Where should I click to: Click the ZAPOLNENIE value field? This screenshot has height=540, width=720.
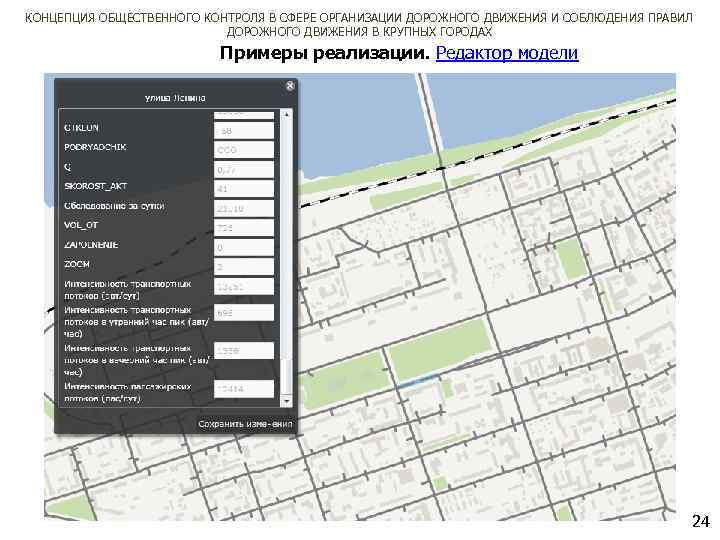point(244,248)
